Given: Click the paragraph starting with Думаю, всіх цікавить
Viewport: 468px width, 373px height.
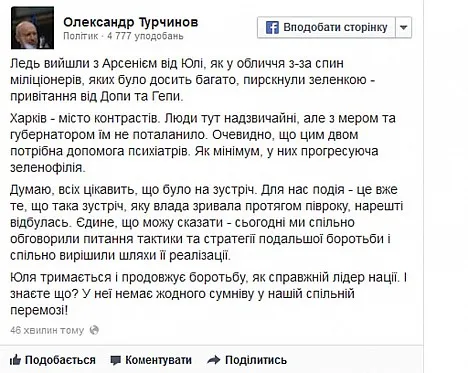Looking at the screenshot, I should [x=207, y=222].
